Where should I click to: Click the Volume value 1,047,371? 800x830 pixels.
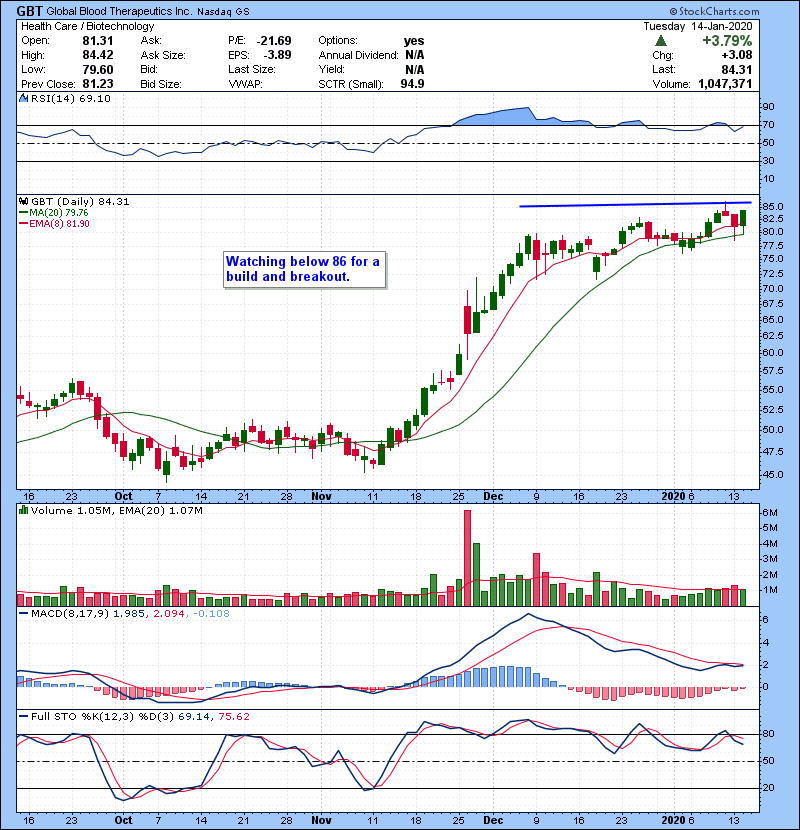(725, 84)
